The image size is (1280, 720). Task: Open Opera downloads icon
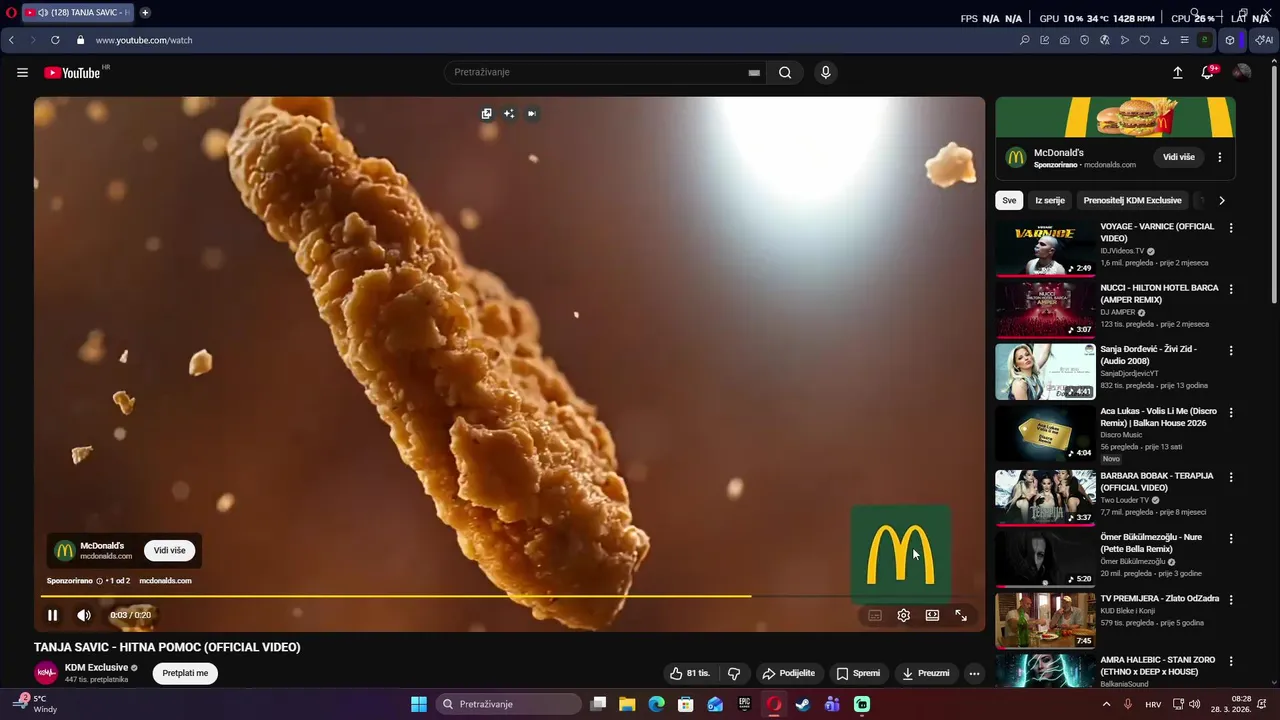point(1164,40)
